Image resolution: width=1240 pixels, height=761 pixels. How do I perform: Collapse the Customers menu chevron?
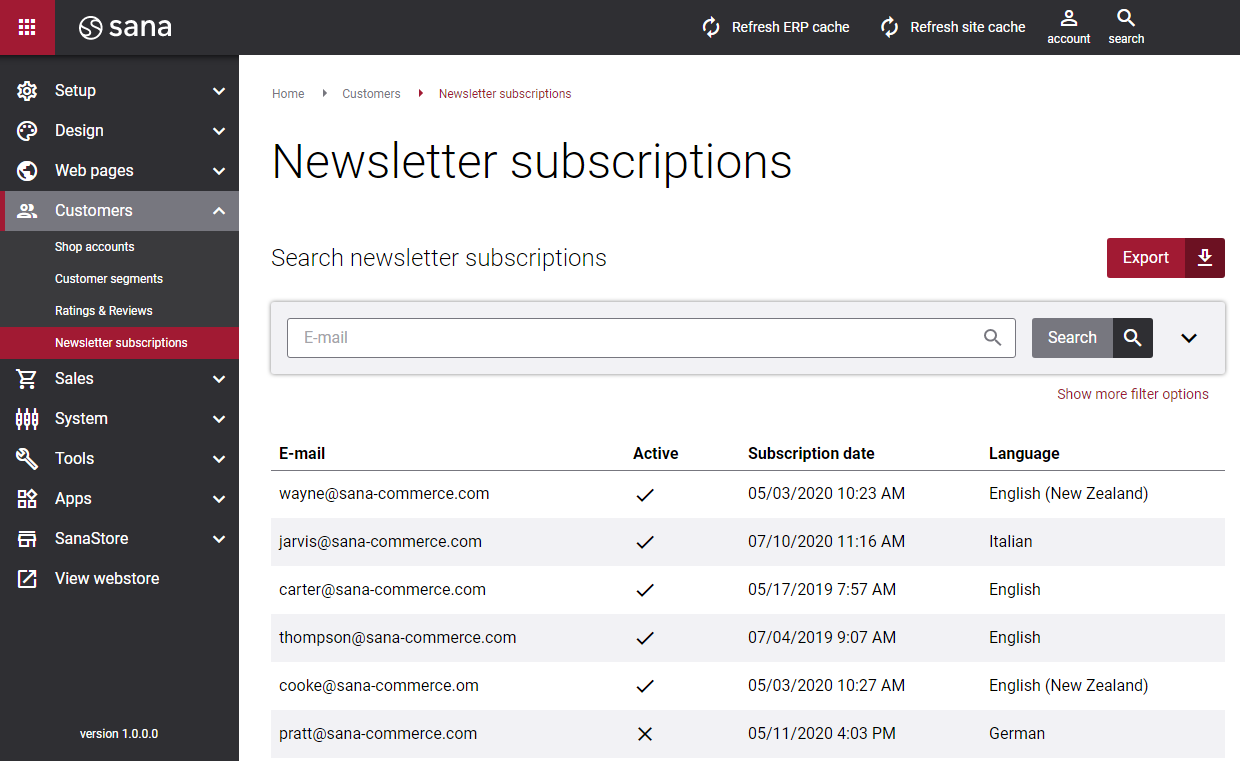pos(219,211)
